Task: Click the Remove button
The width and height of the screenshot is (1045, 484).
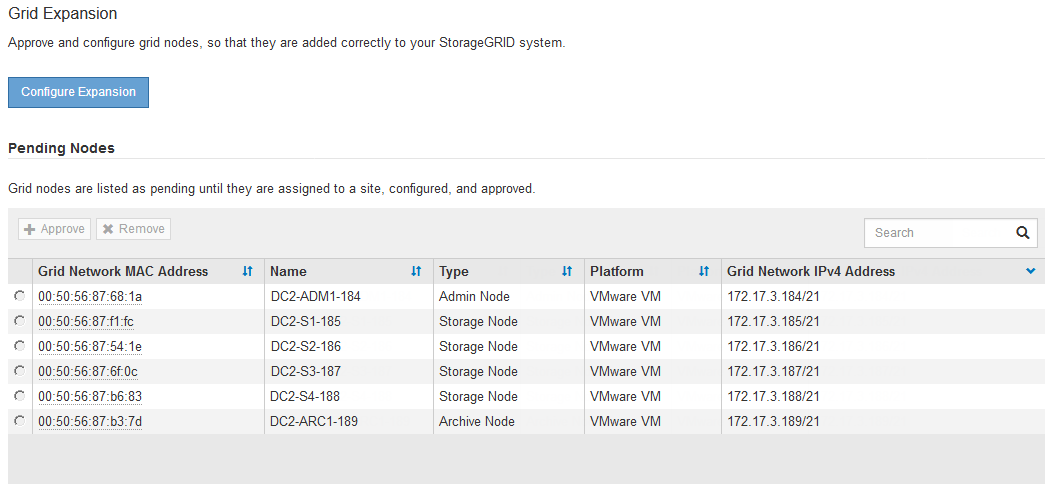Action: (x=133, y=229)
